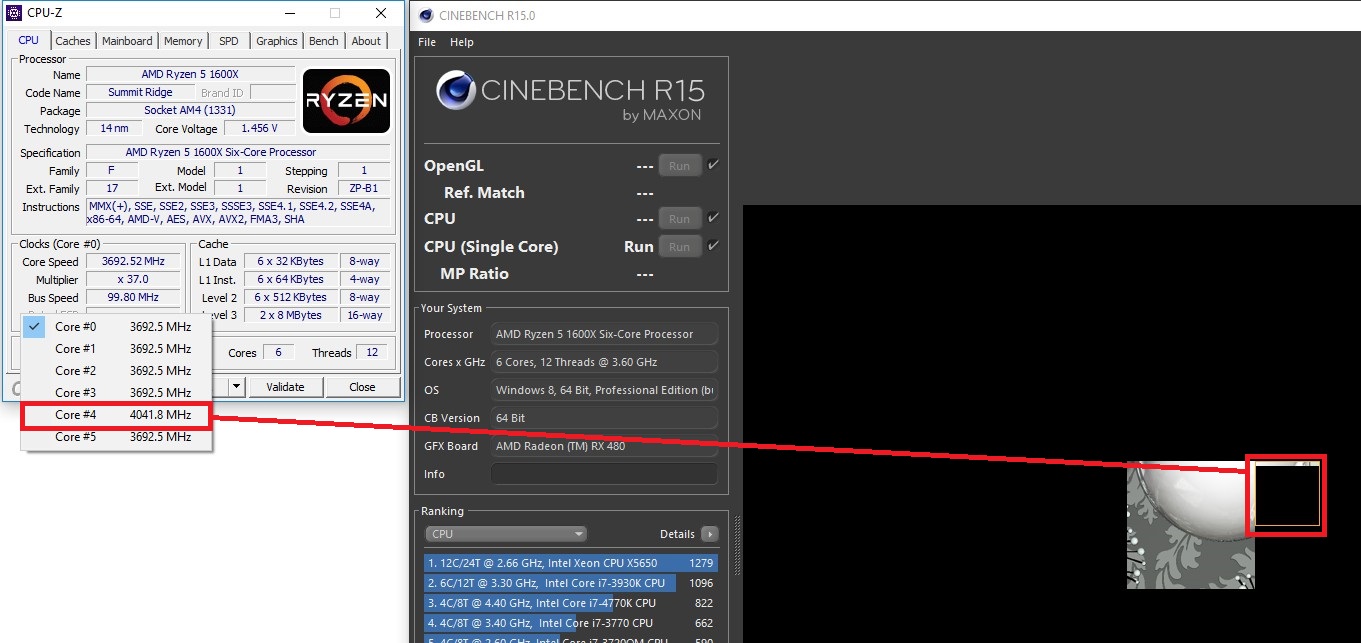
Task: Run the CPU (Single Core) benchmark
Action: point(679,246)
